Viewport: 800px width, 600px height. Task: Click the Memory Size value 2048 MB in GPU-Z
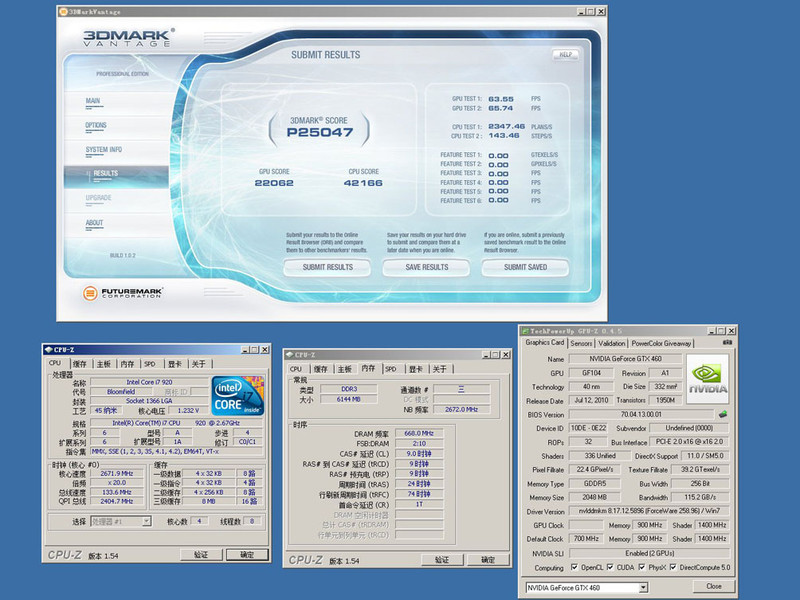[594, 497]
